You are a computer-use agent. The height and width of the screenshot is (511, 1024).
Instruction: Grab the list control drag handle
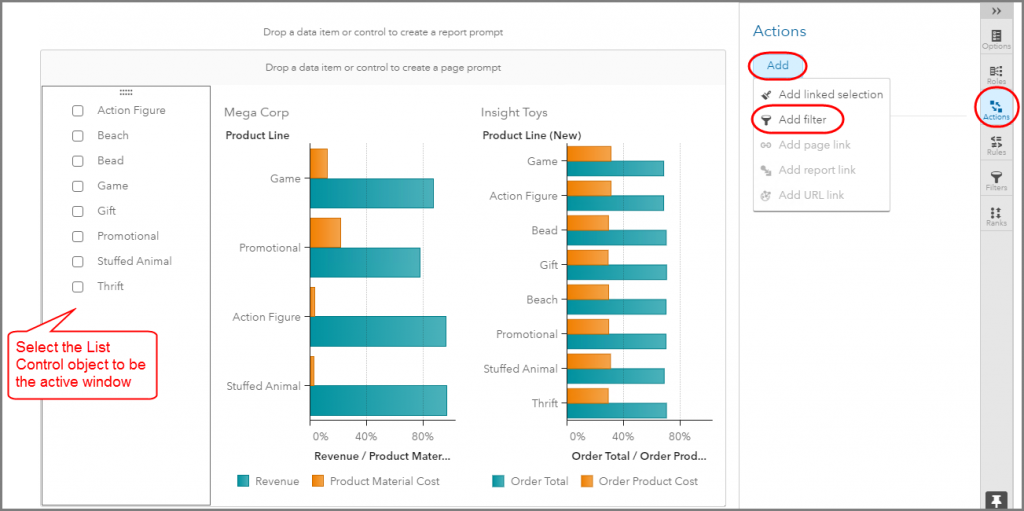[x=126, y=92]
